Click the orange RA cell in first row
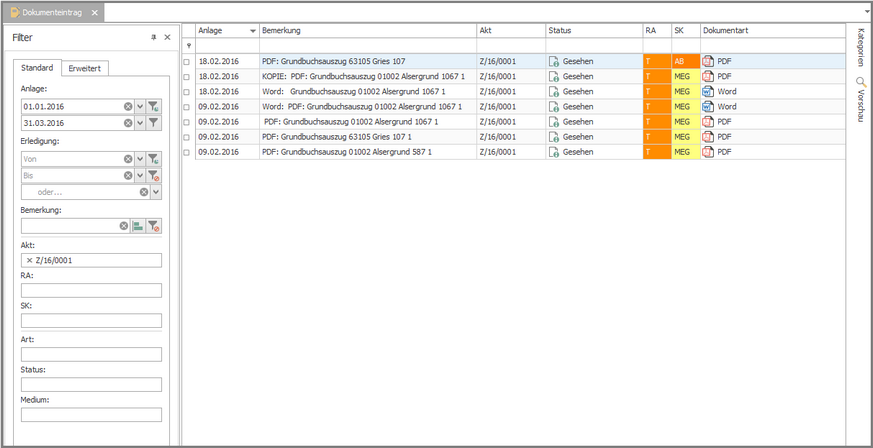873x448 pixels. [656, 61]
